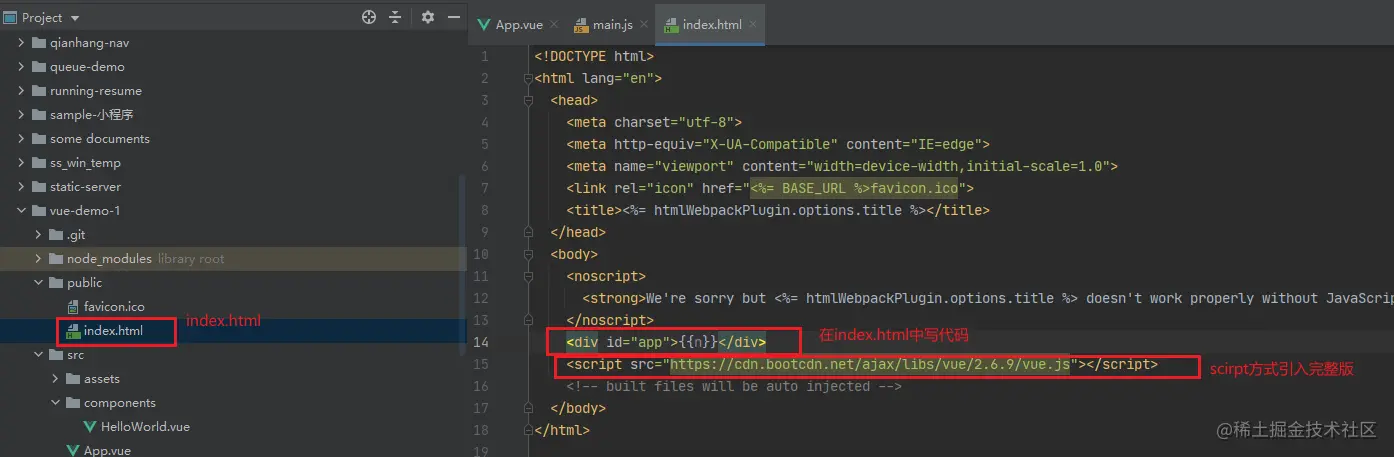Close the main.js tab
The width and height of the screenshot is (1394, 457).
643,24
